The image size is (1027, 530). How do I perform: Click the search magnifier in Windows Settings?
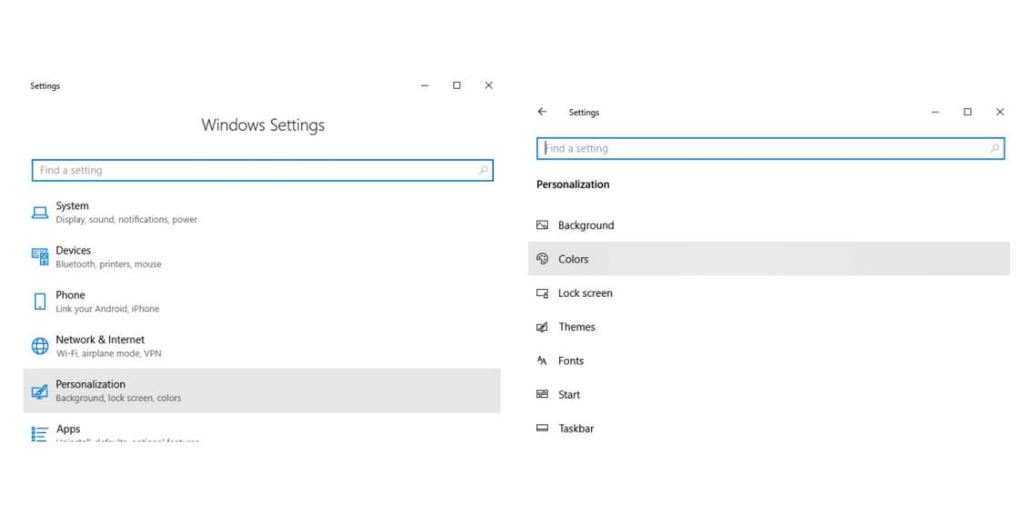tap(483, 171)
